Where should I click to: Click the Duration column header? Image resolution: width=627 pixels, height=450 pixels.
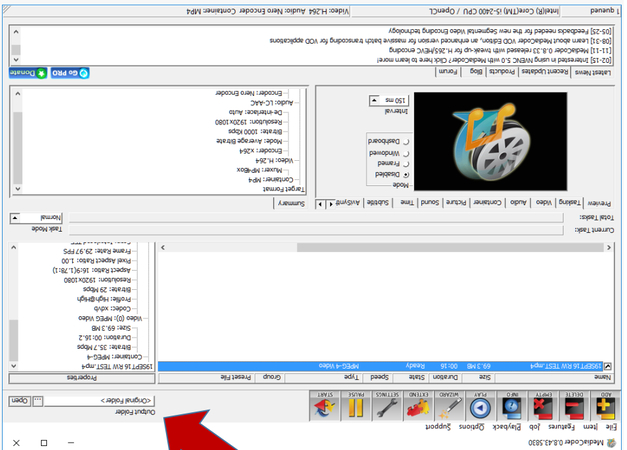pyautogui.click(x=444, y=378)
